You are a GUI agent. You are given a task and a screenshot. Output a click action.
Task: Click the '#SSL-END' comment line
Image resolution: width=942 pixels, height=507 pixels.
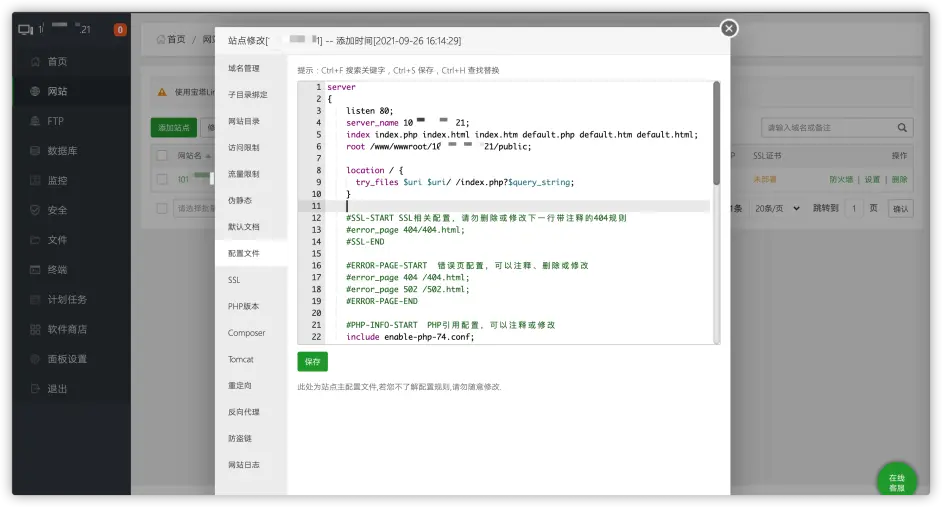tap(365, 241)
